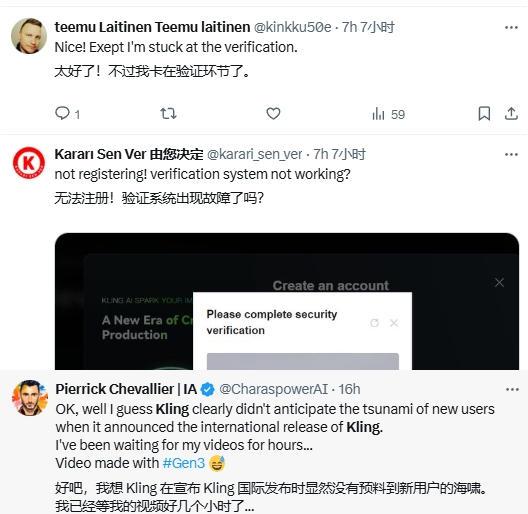Screen dimensions: 528x514
Task: Bookmark teemu Laitinen's tweet
Action: [x=484, y=114]
